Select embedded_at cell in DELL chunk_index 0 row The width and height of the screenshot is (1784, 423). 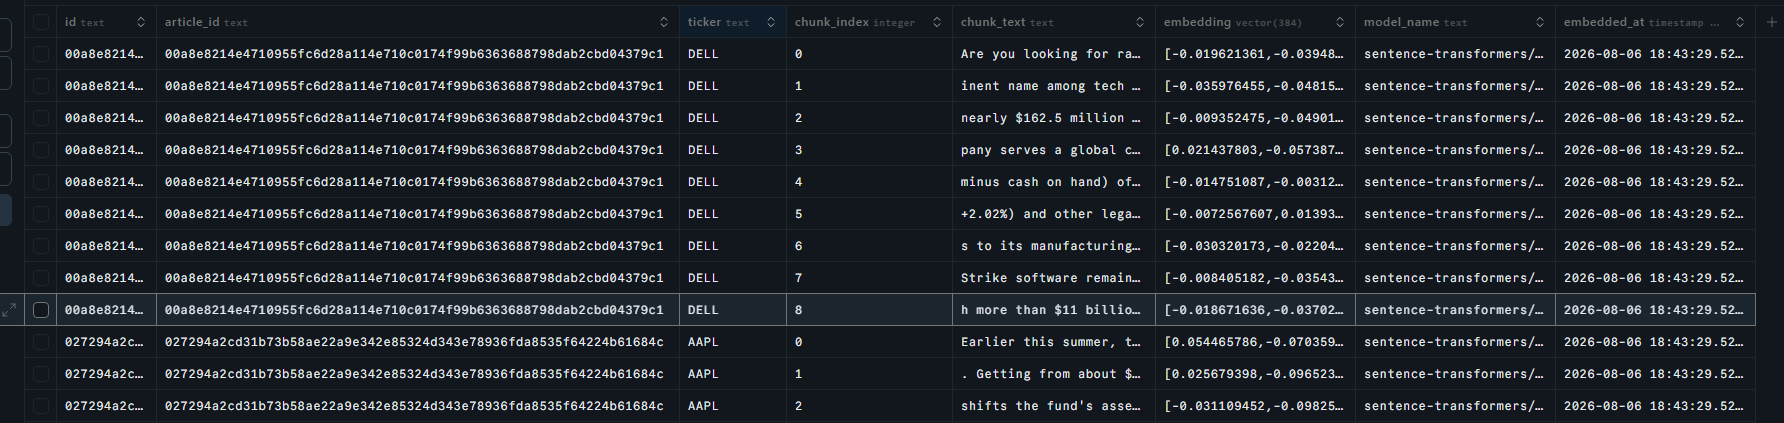pyautogui.click(x=1655, y=54)
